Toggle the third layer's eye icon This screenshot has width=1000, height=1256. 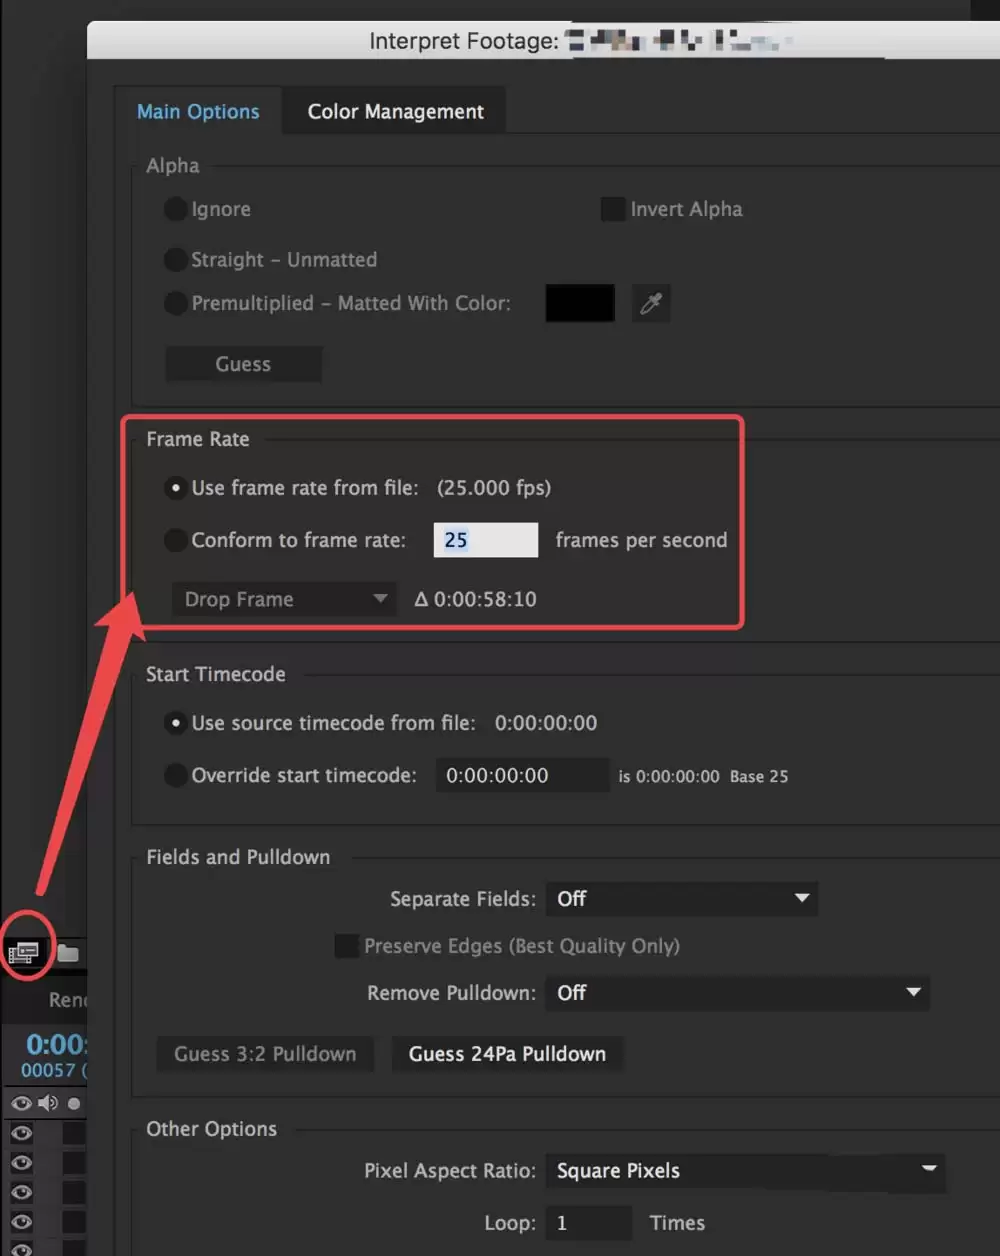(x=21, y=1192)
